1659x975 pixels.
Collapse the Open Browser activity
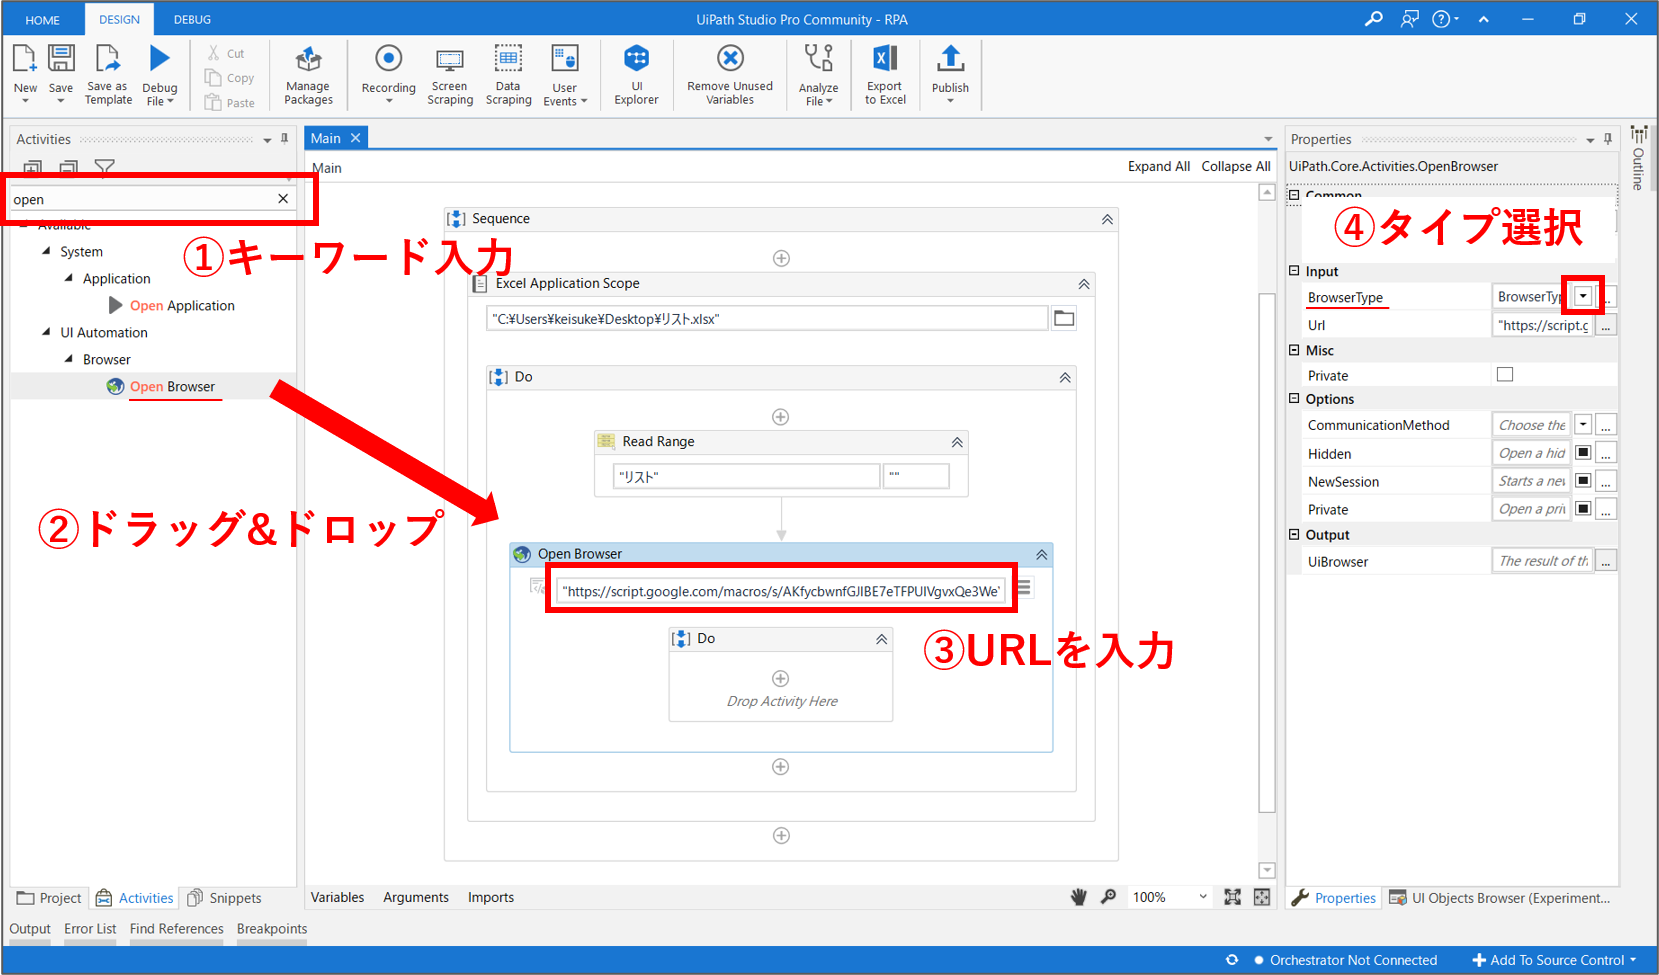click(1041, 555)
